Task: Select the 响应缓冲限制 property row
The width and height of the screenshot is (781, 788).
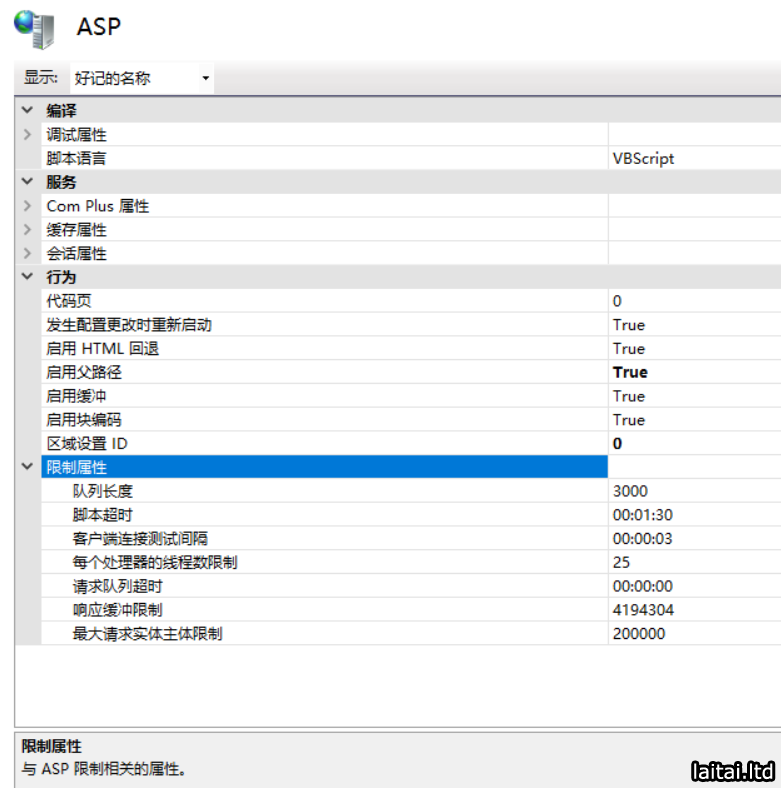Action: tap(118, 610)
